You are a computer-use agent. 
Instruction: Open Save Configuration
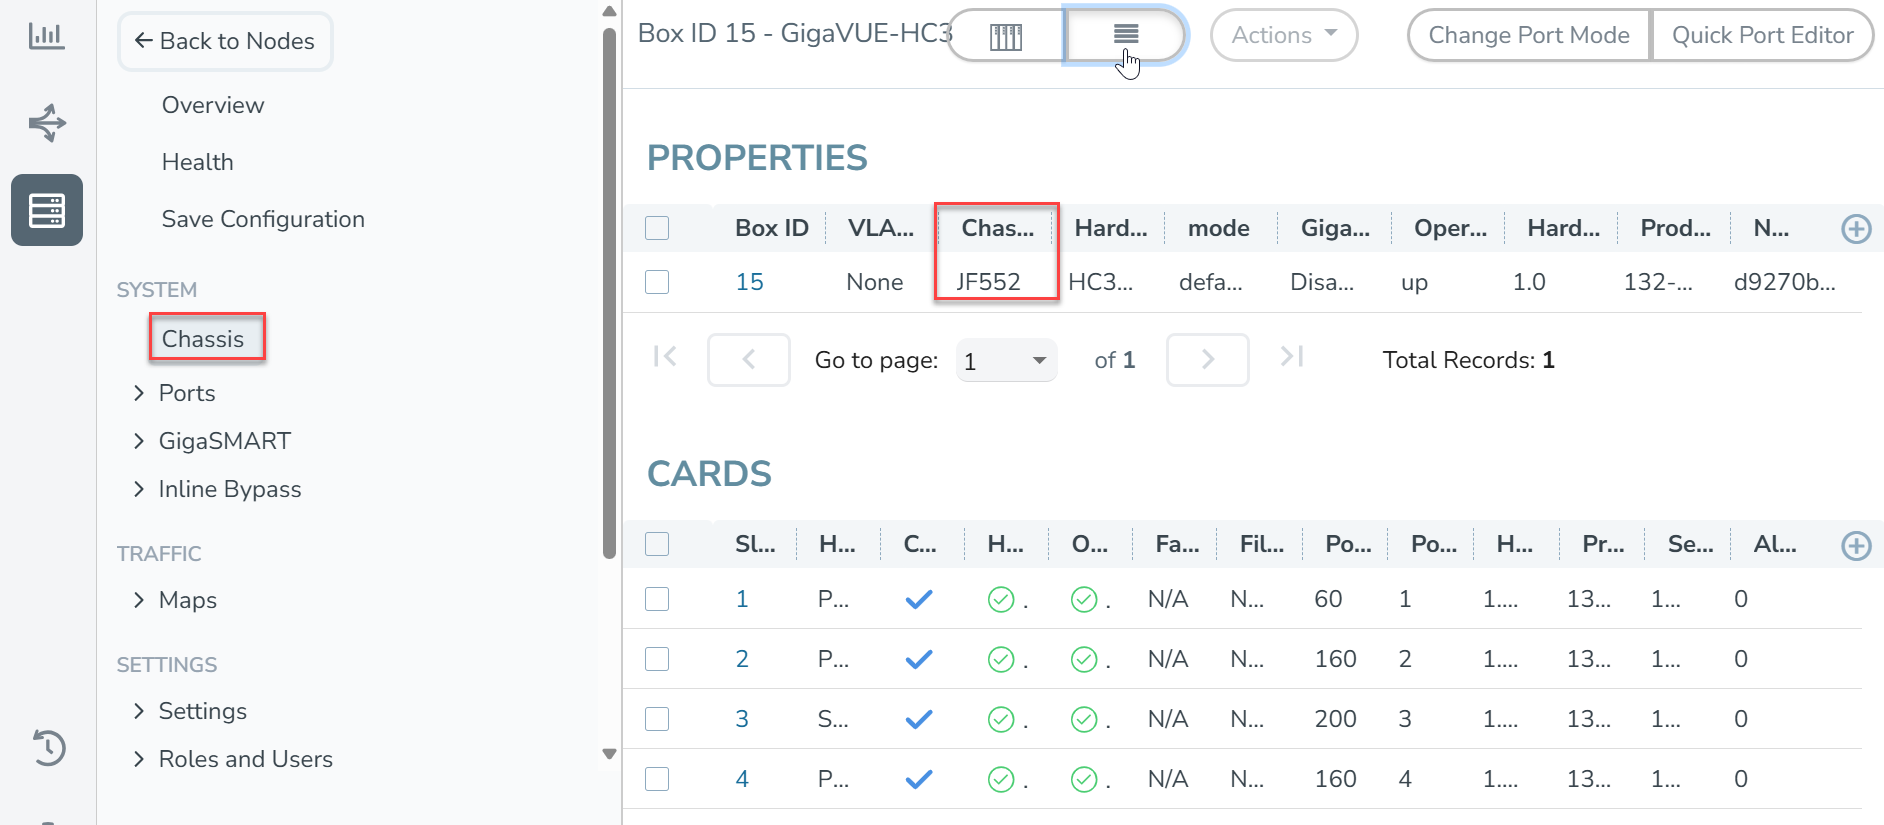click(x=263, y=219)
